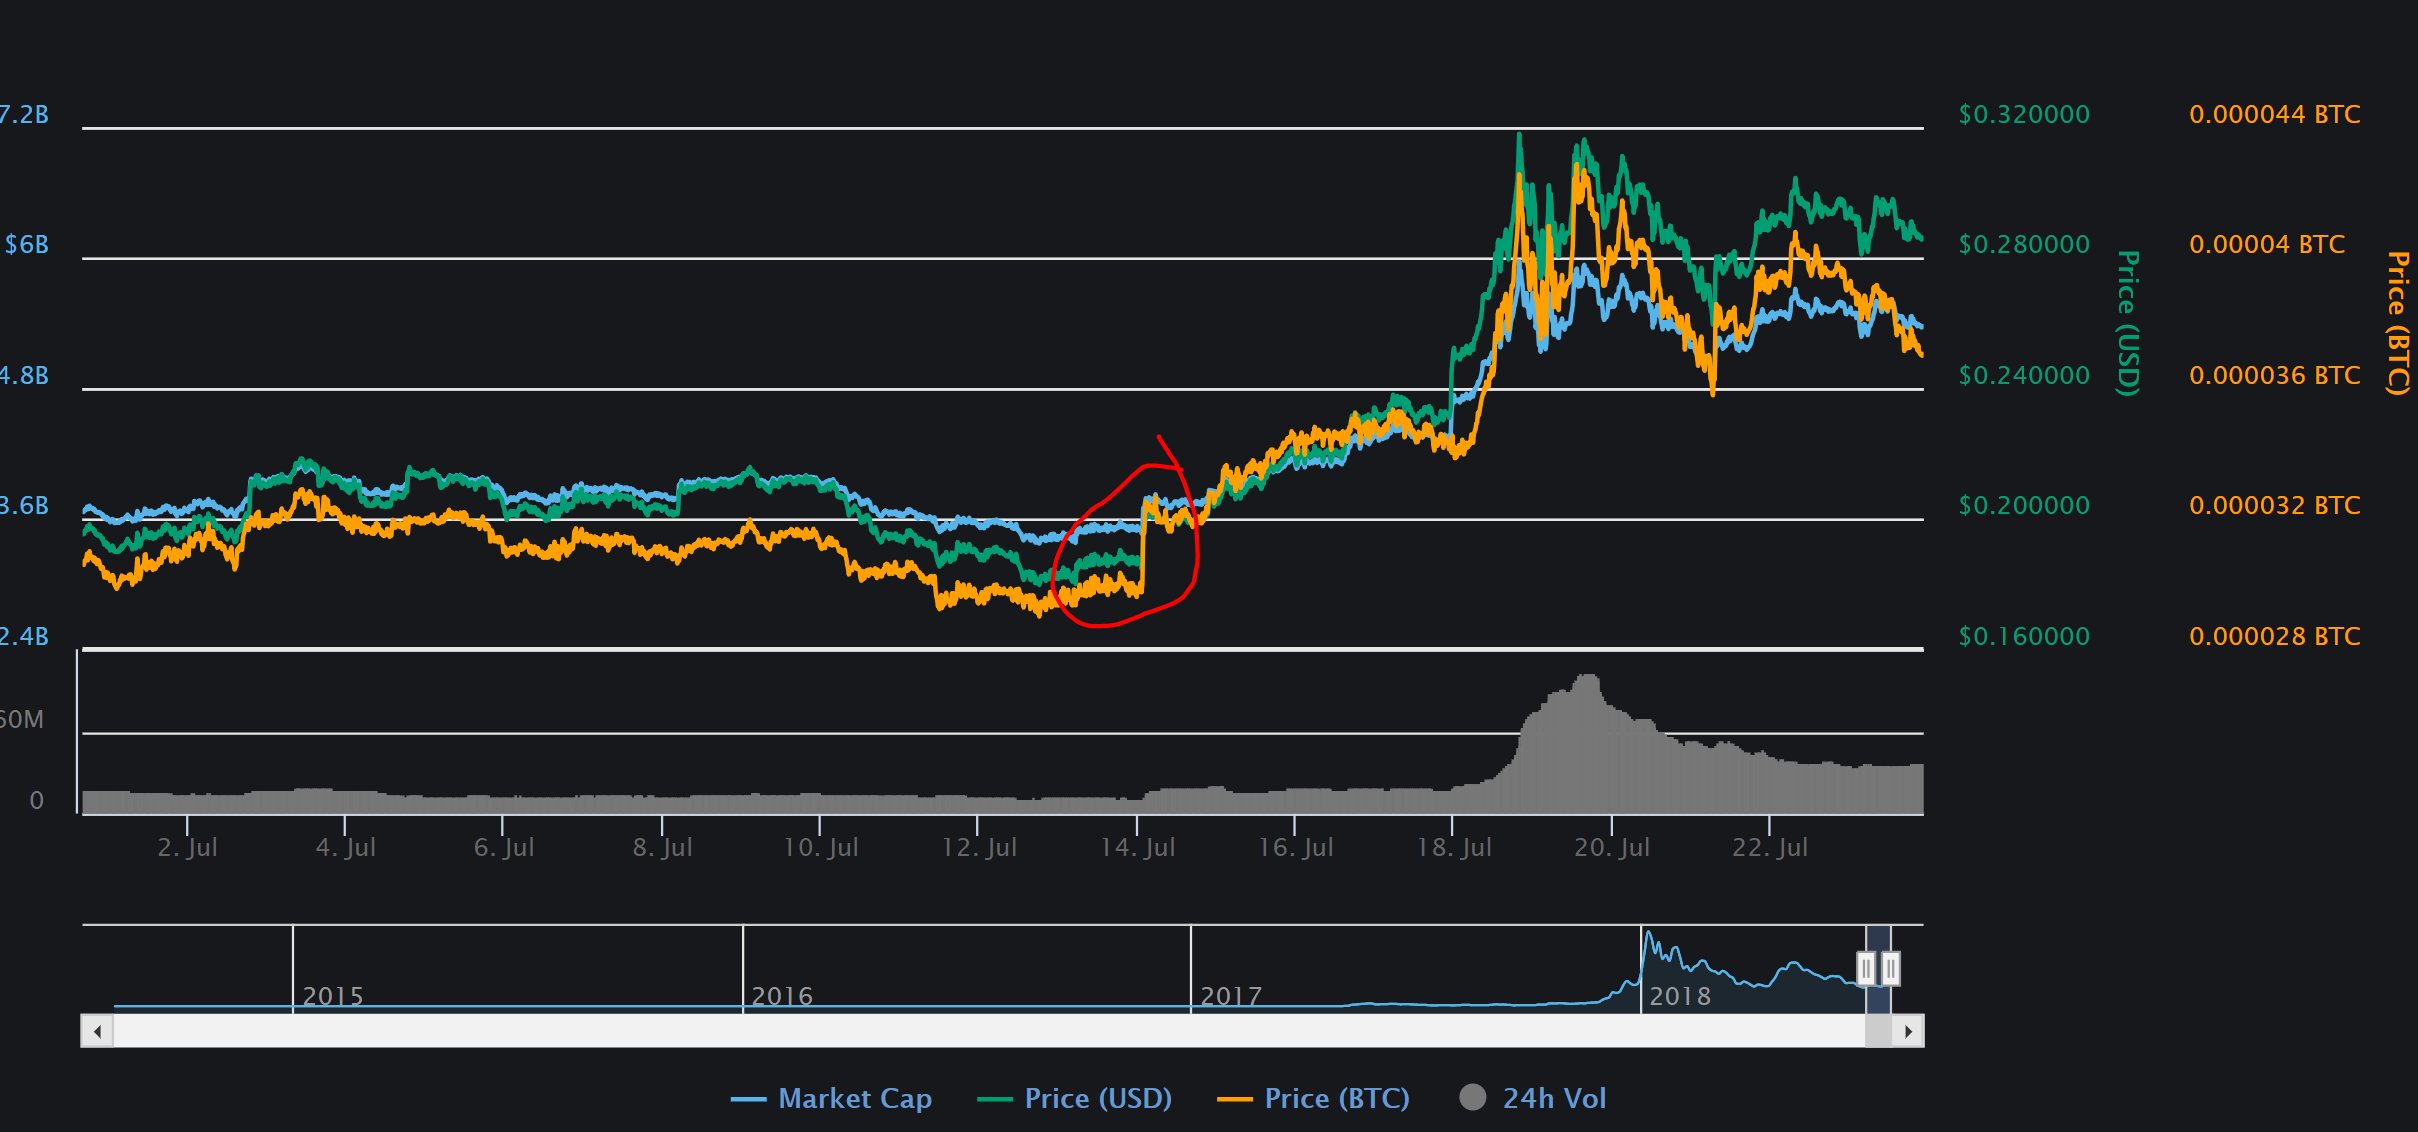Click the blue Market Cap legend line symbol
2418x1132 pixels.
coord(748,1099)
